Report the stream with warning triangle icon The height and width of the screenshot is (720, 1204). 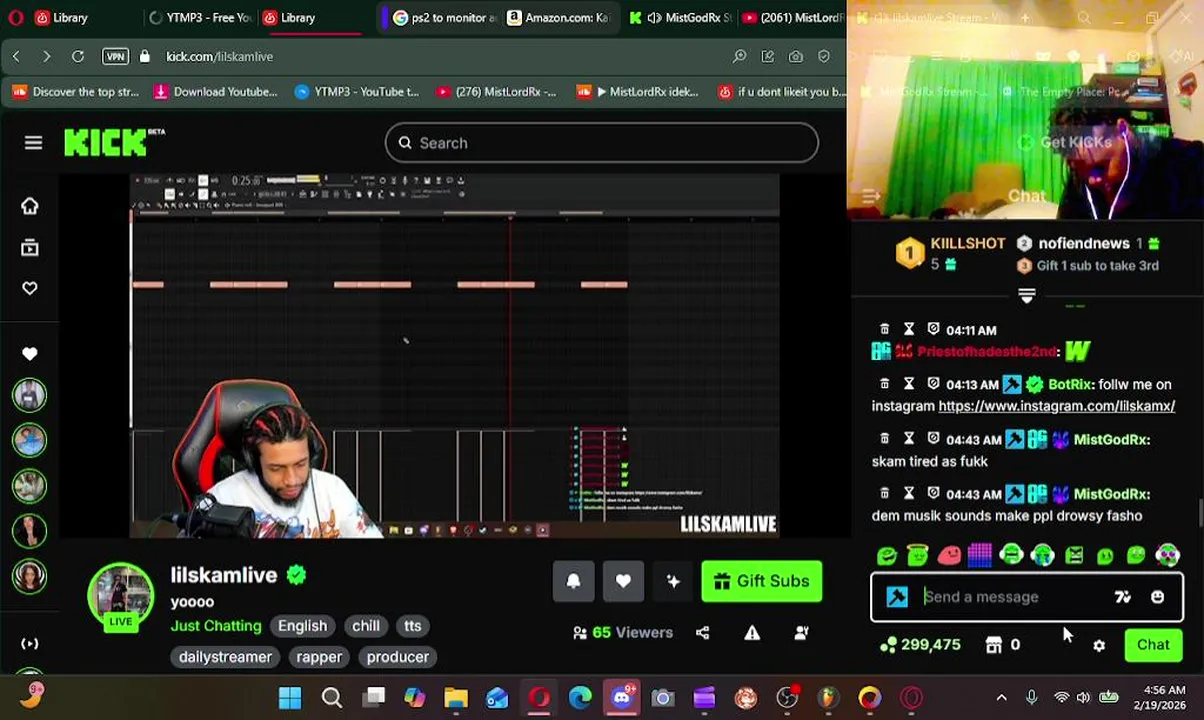click(x=752, y=633)
